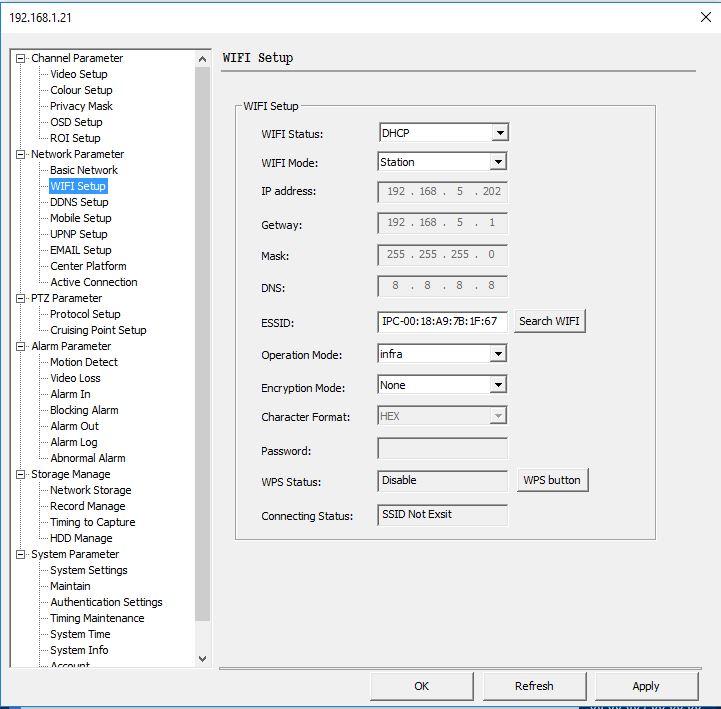721x709 pixels.
Task: Open Mobile Setup page
Action: pyautogui.click(x=81, y=218)
